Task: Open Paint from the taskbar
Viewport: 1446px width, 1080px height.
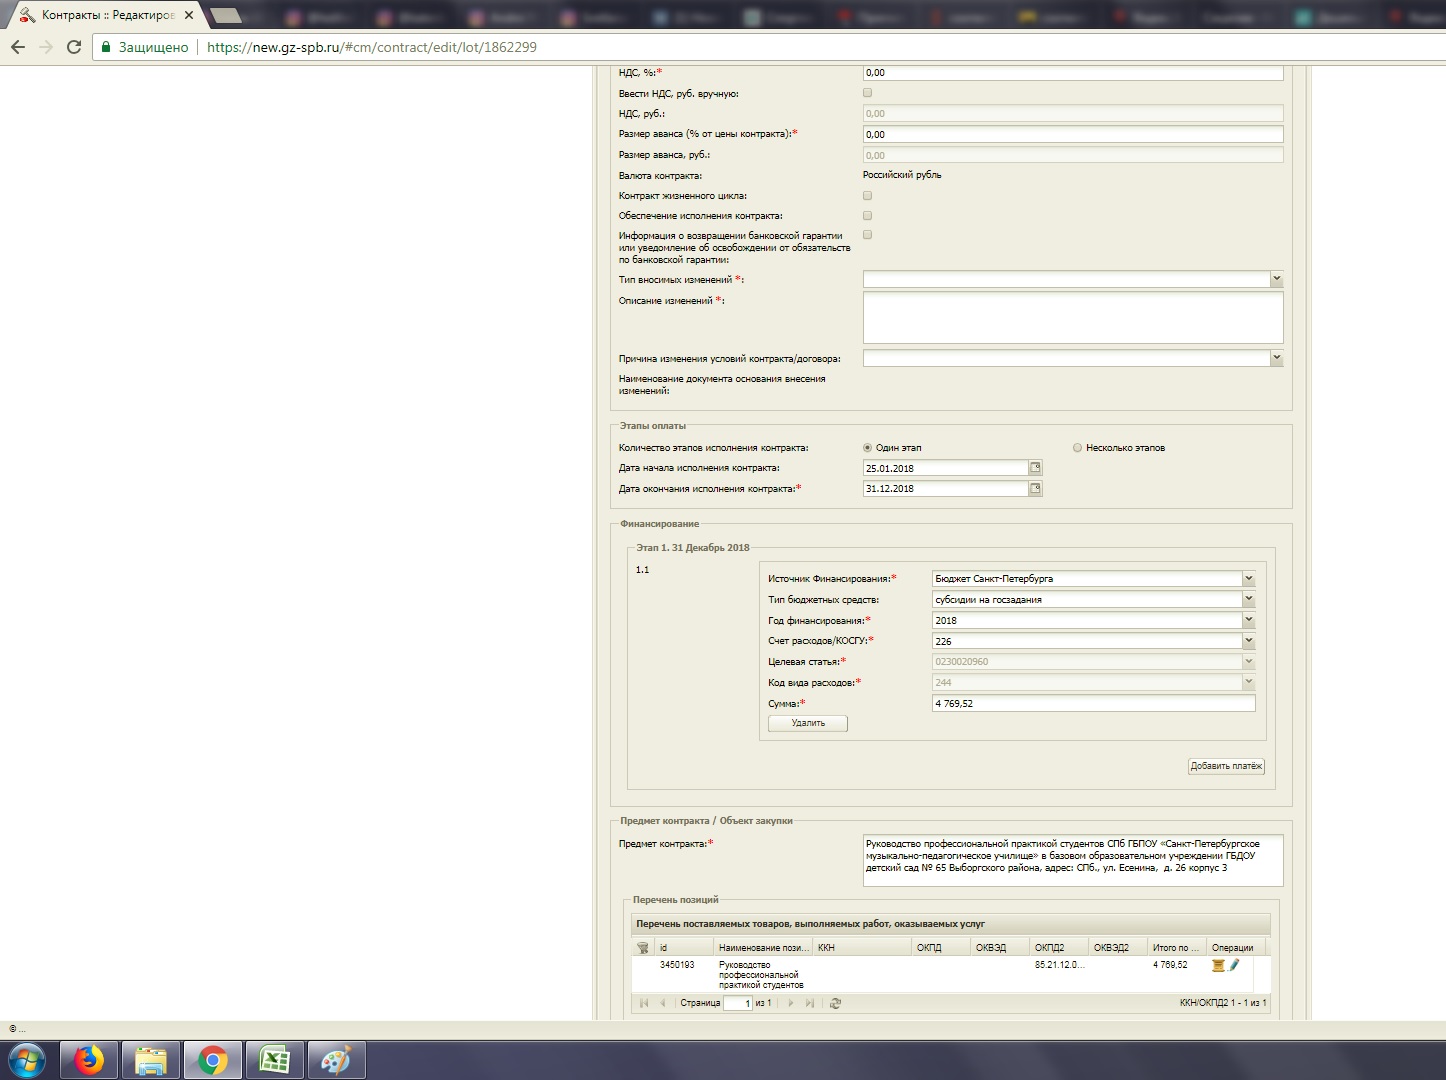Action: (x=336, y=1060)
